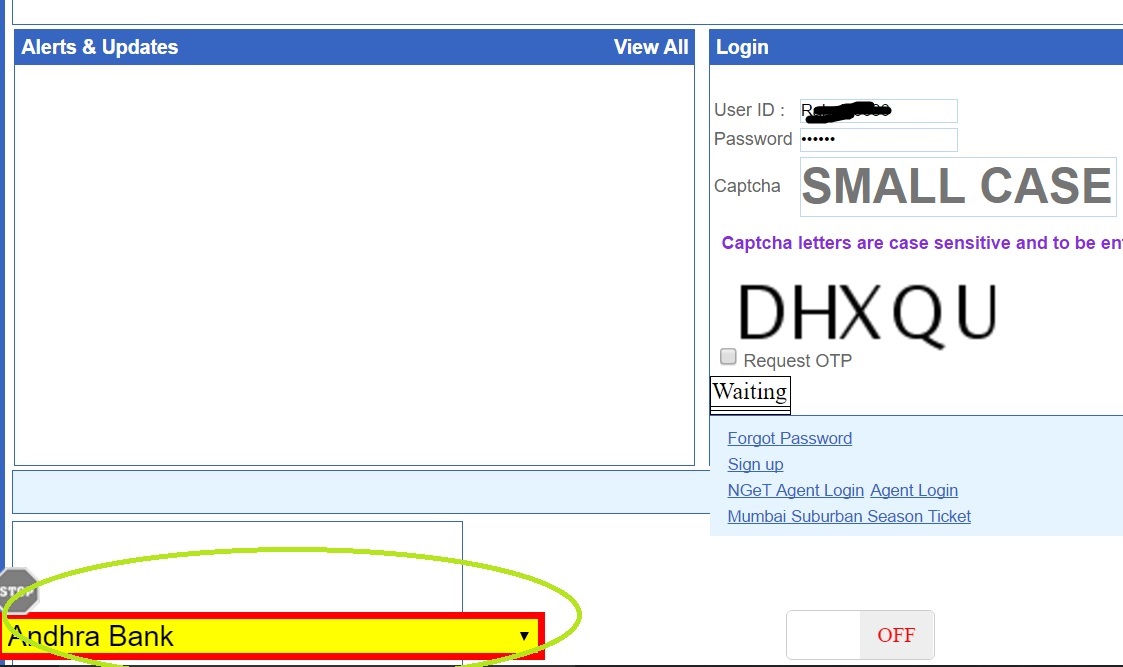Go to the Agent Login link

click(913, 490)
